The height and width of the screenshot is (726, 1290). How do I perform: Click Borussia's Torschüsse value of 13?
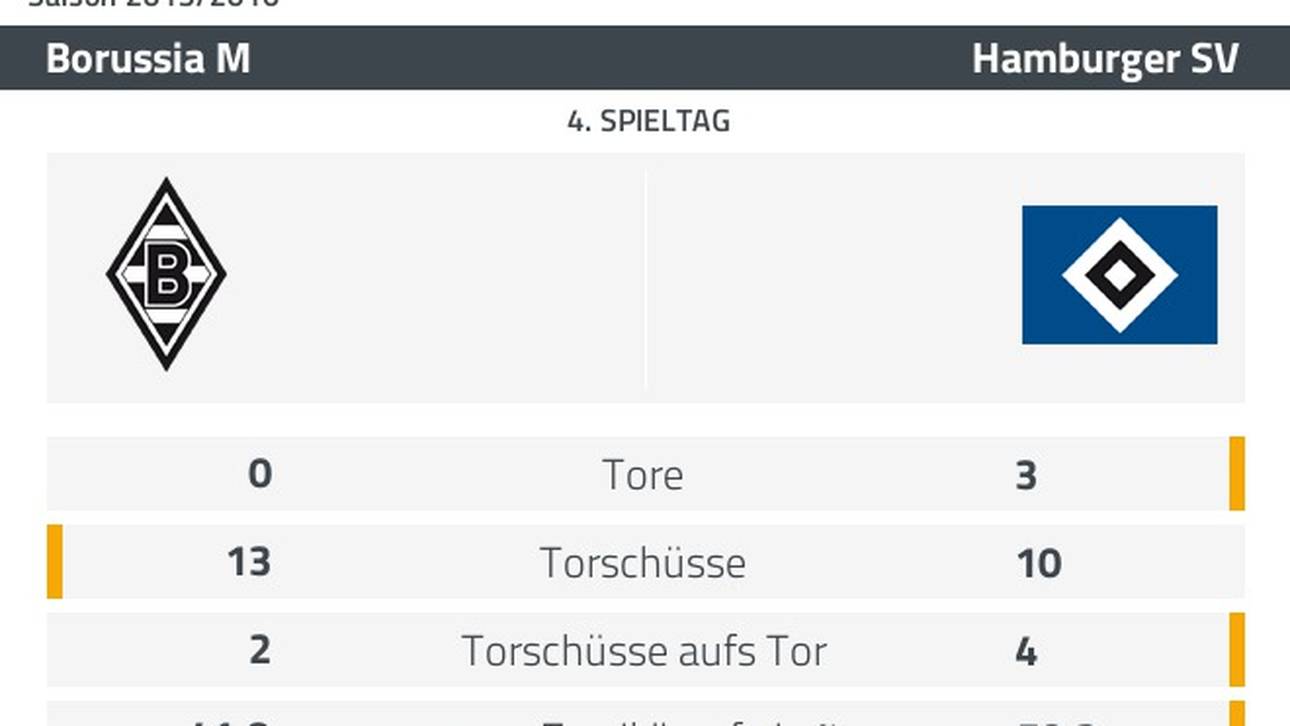click(248, 562)
